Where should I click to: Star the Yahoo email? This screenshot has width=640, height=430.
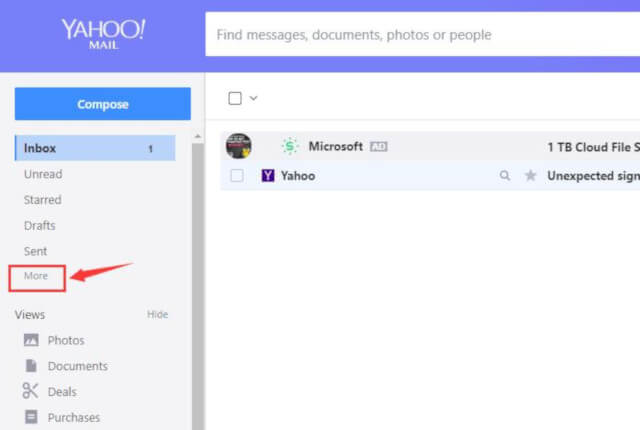(x=530, y=176)
